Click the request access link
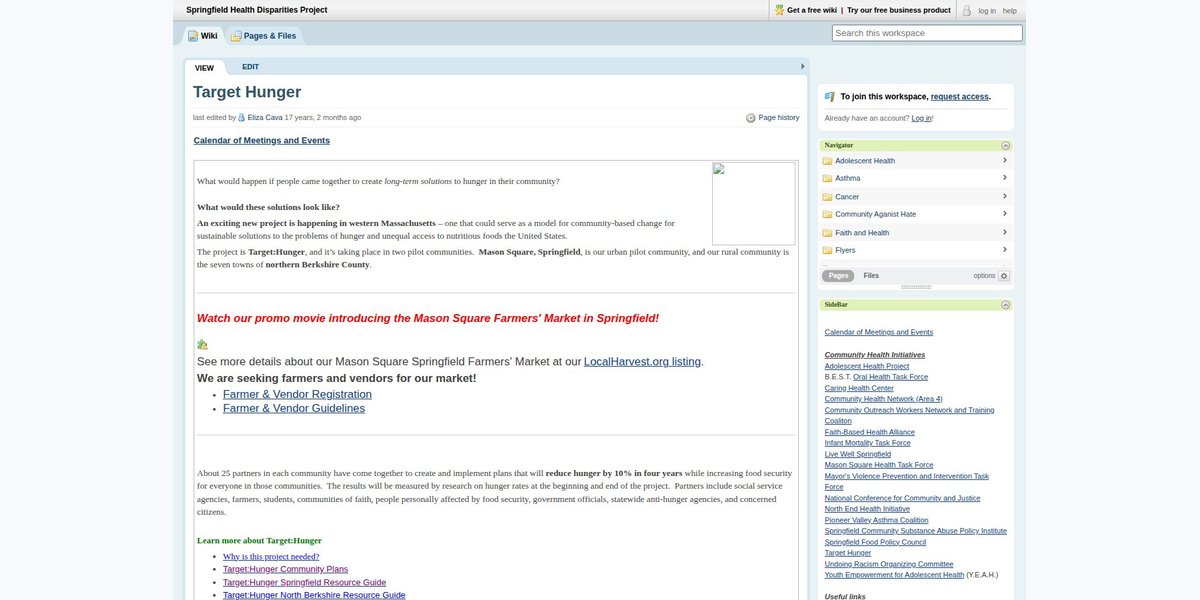 coord(959,97)
